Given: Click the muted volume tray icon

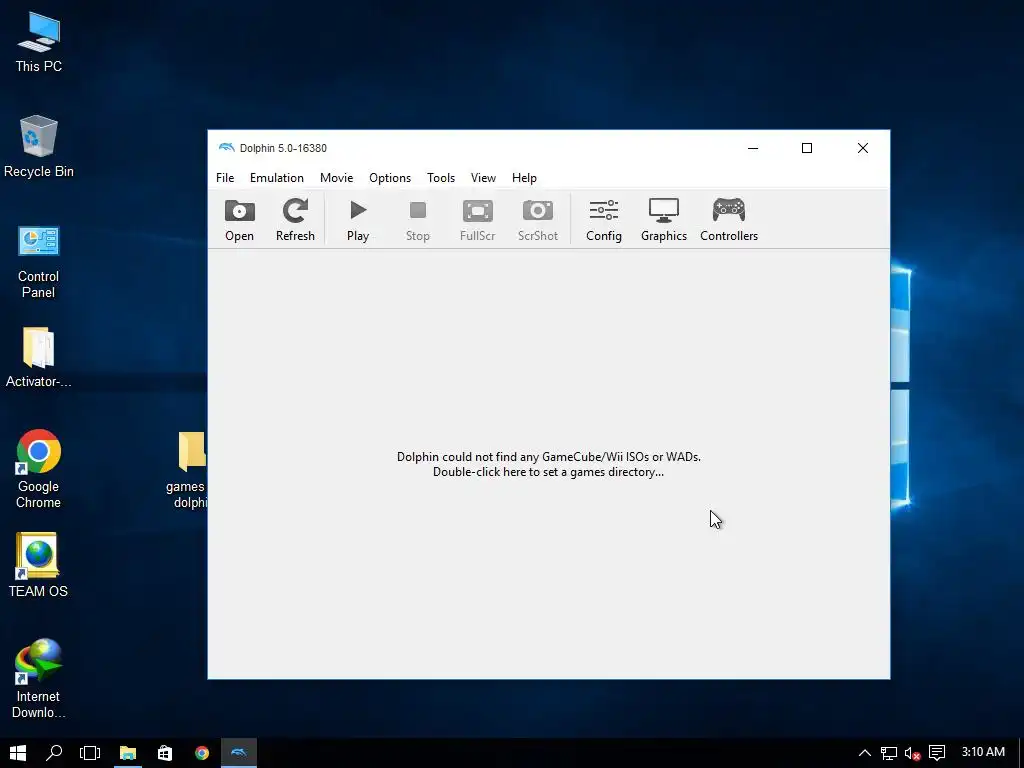Looking at the screenshot, I should (x=912, y=753).
